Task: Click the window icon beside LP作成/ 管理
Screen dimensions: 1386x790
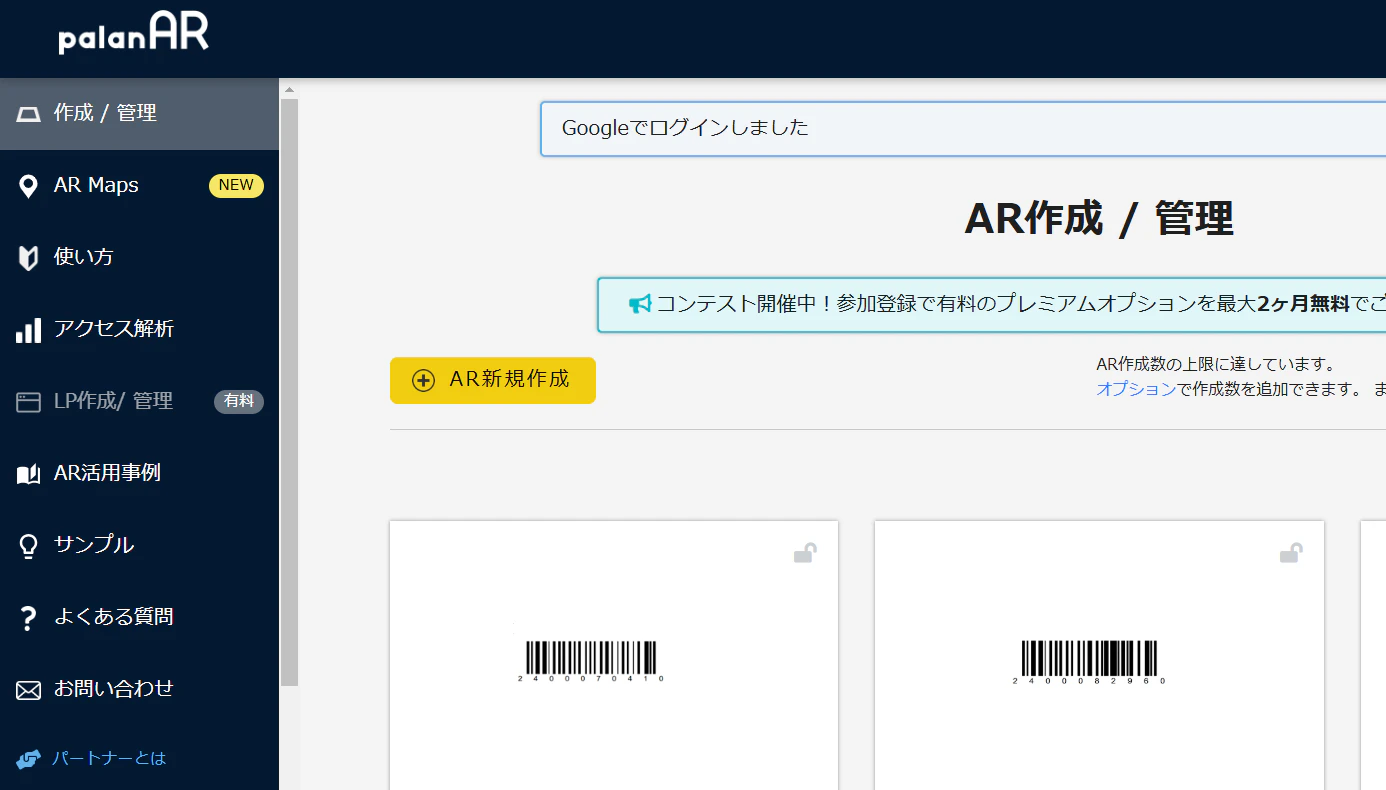Action: (x=28, y=402)
